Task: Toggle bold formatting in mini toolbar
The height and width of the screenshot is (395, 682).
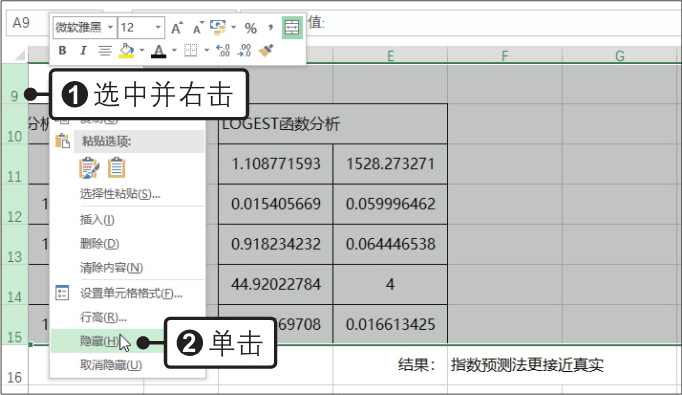Action: pos(62,50)
